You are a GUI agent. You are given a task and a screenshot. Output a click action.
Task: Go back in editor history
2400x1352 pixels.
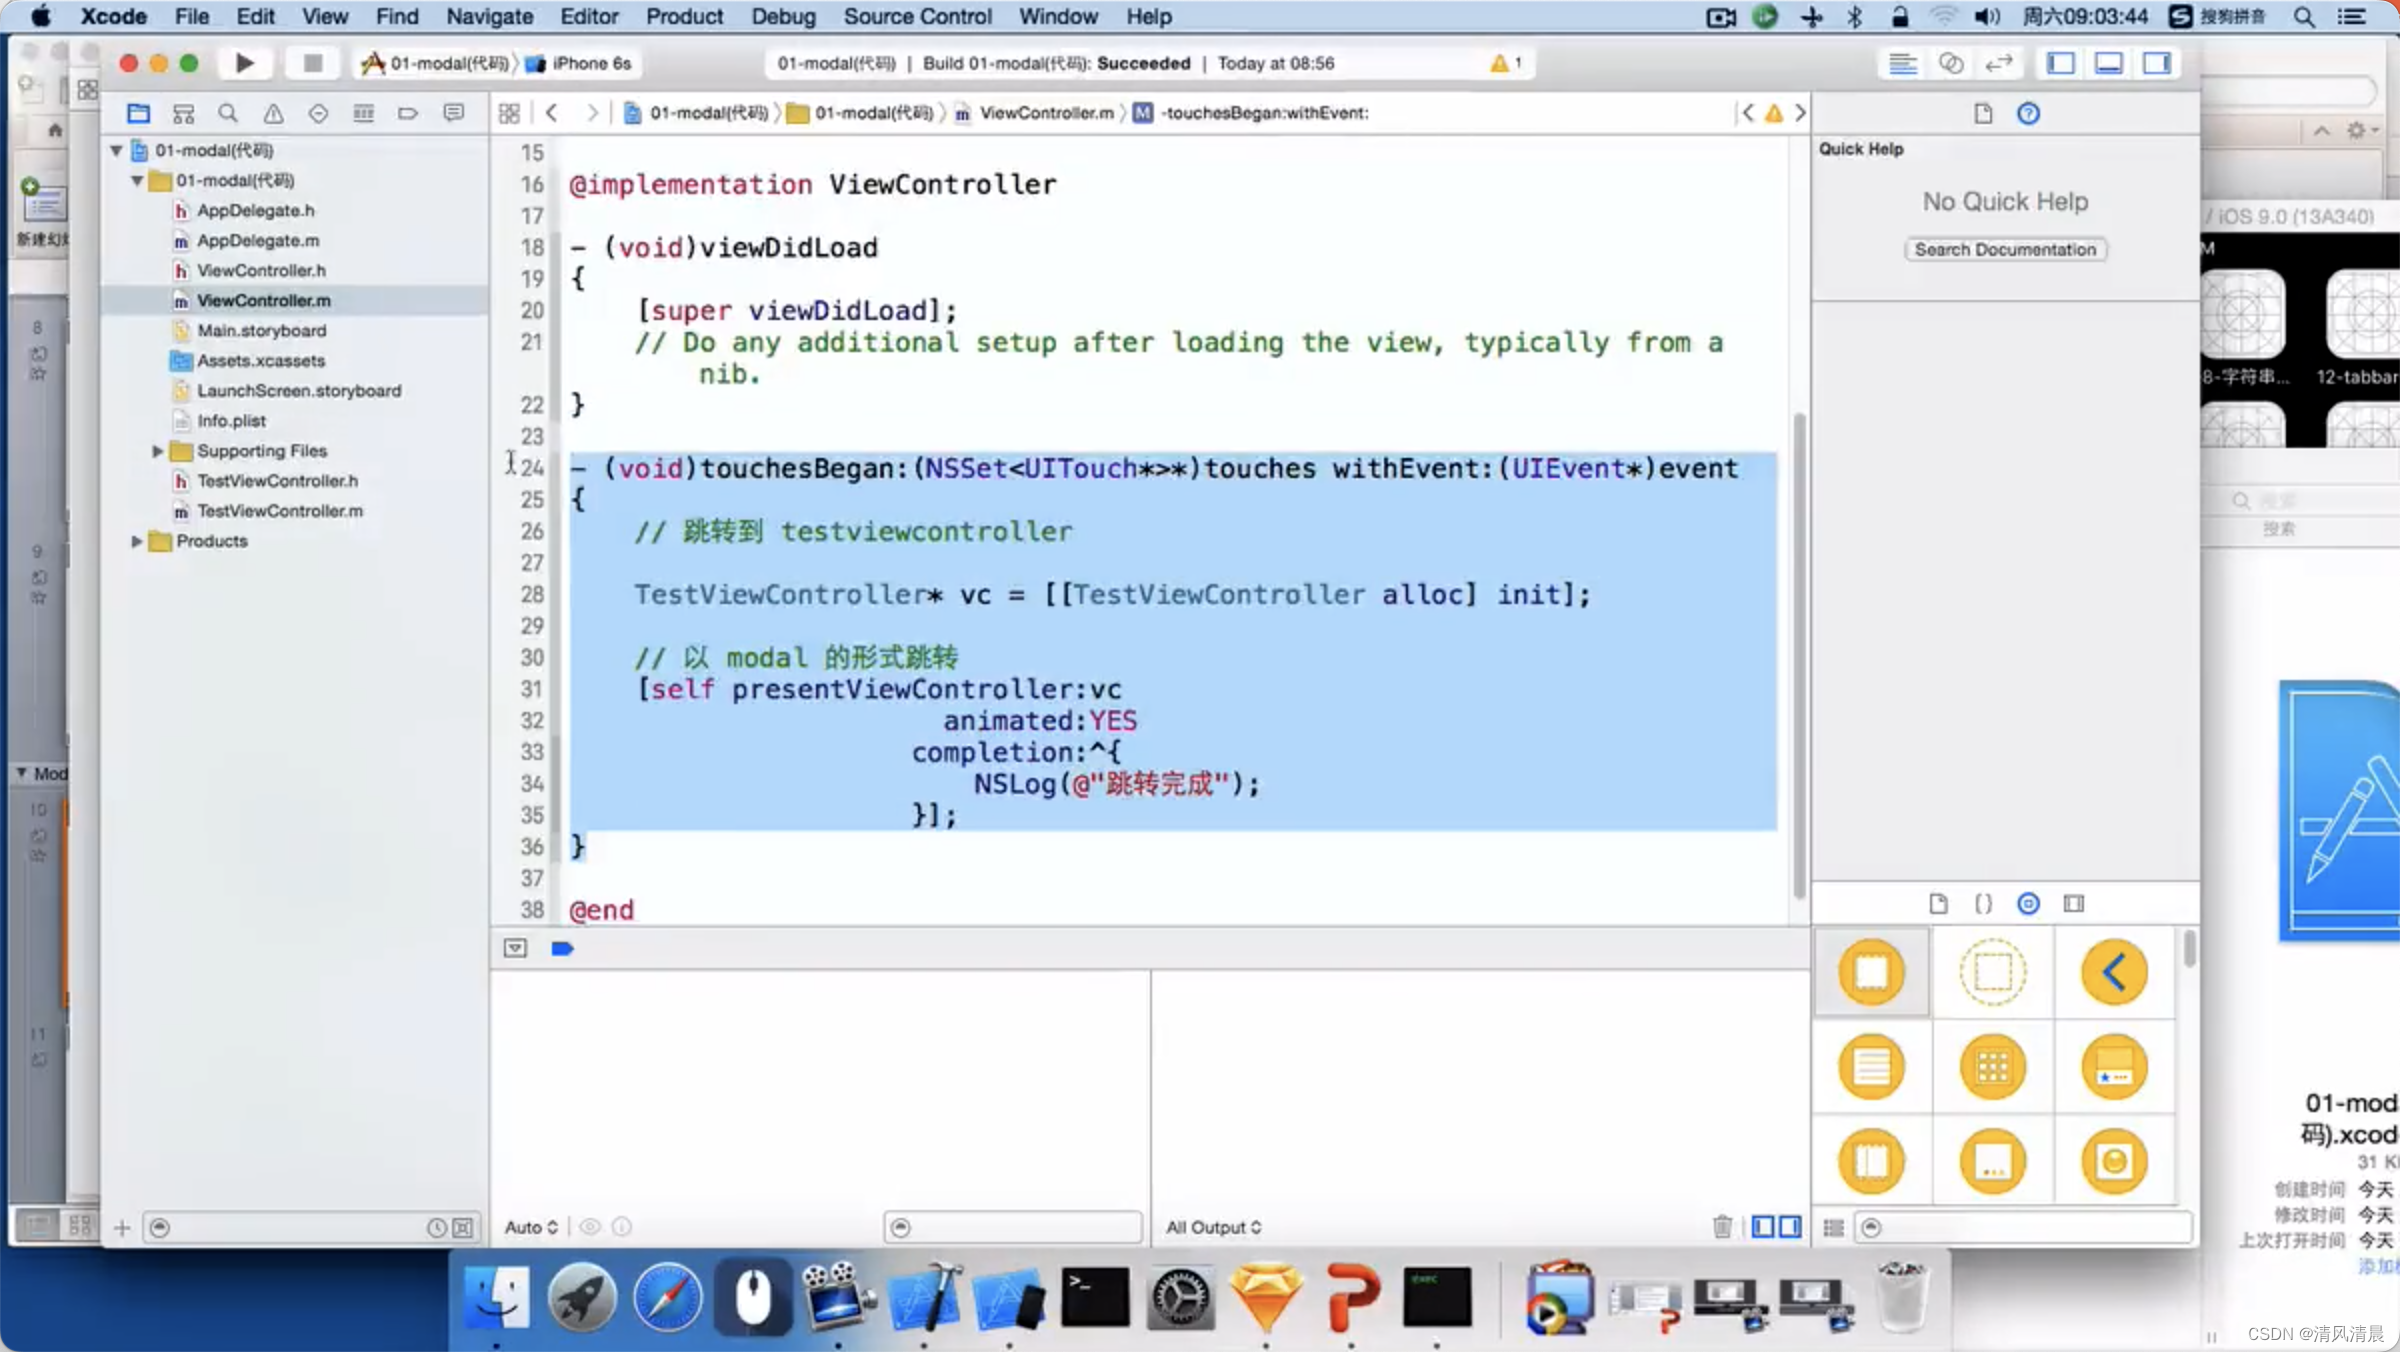tap(552, 113)
